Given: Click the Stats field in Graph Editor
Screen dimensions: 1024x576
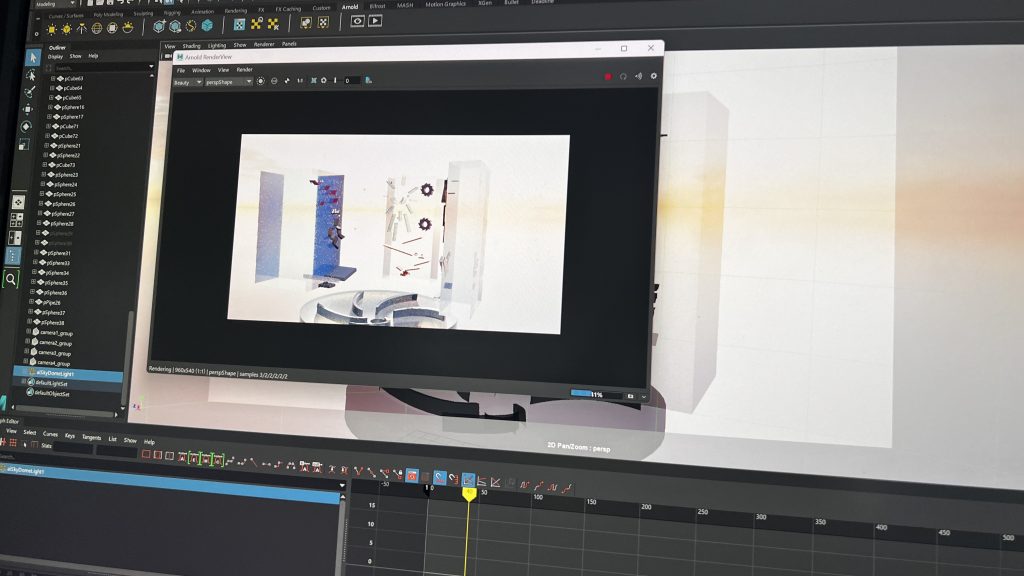Looking at the screenshot, I should 73,448.
